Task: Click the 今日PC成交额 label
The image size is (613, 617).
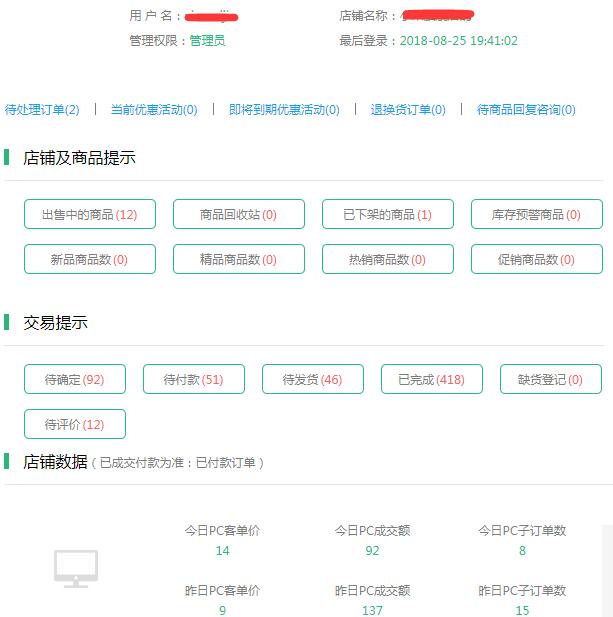Action: (372, 530)
